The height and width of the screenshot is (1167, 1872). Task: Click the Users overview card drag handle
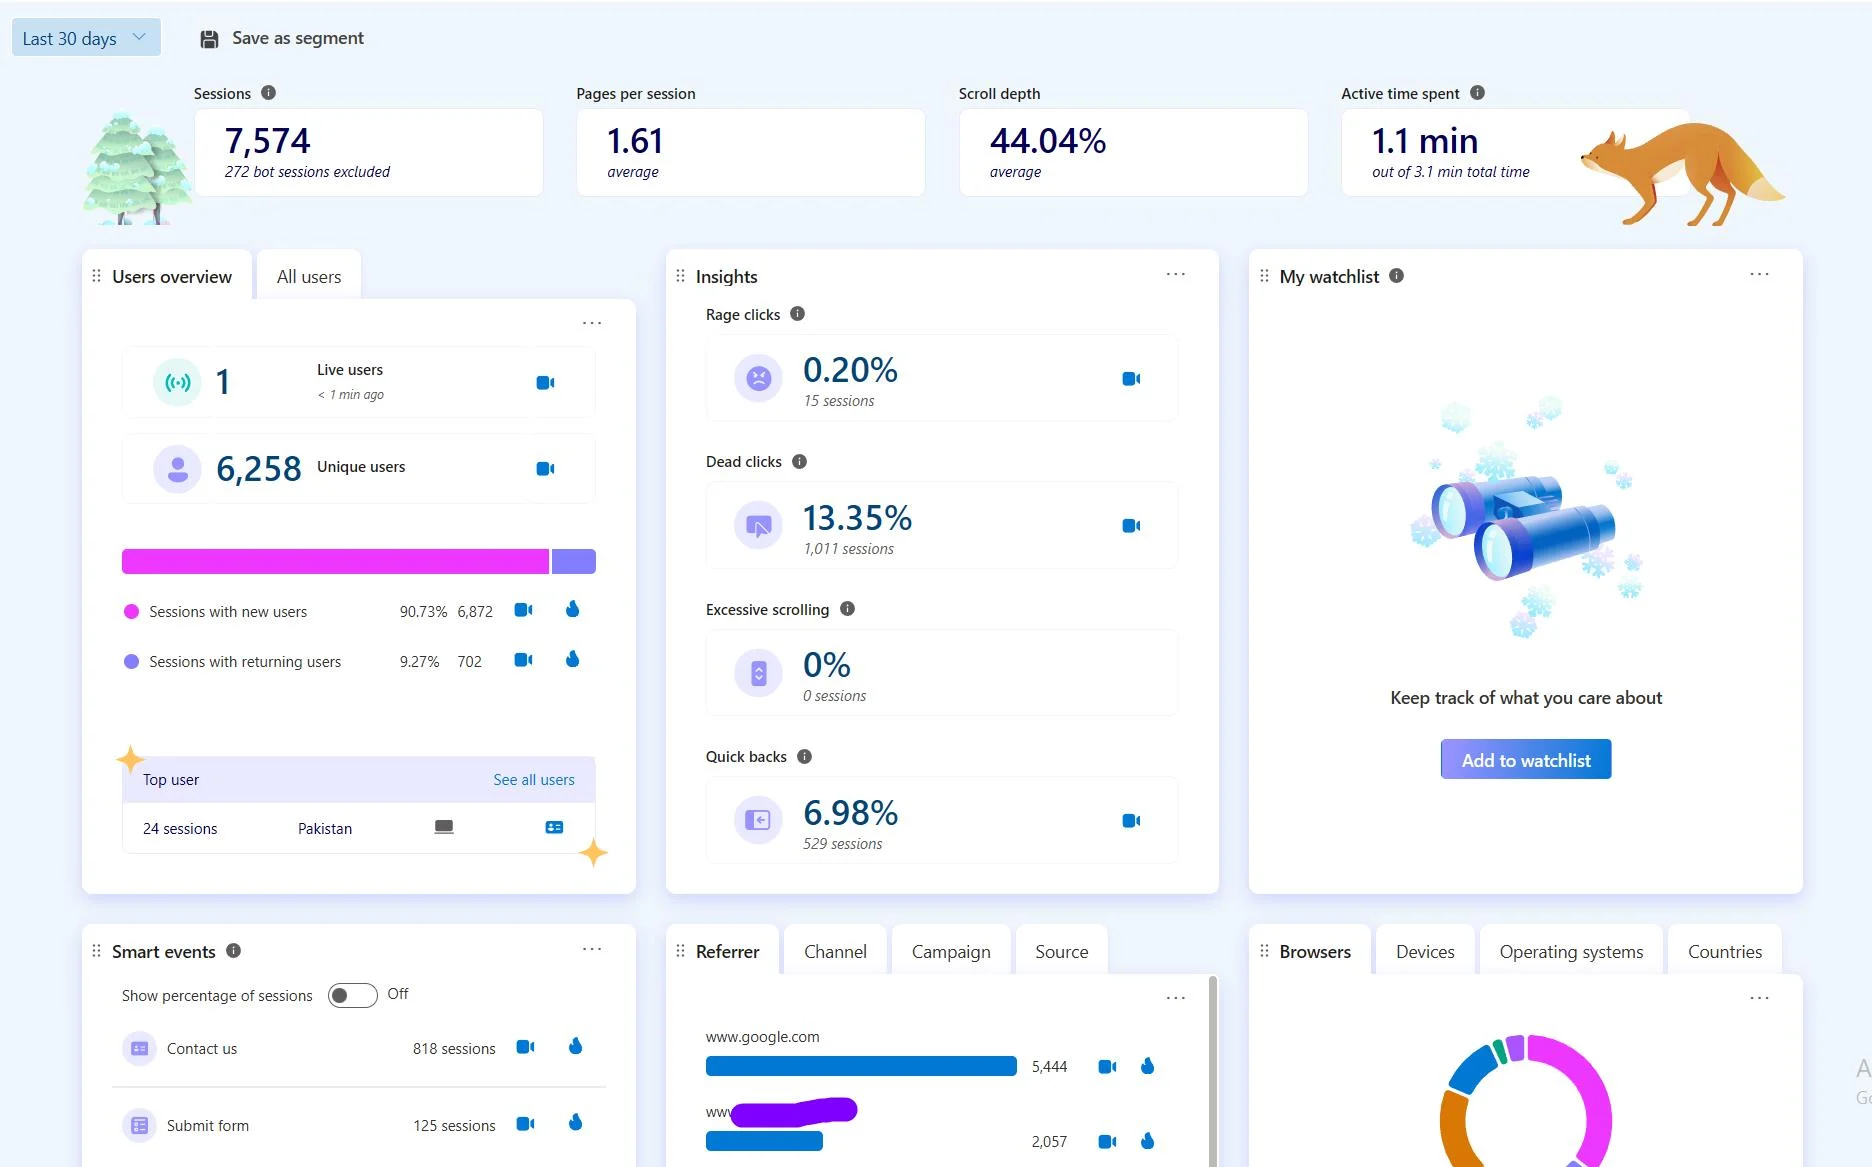[x=97, y=276]
